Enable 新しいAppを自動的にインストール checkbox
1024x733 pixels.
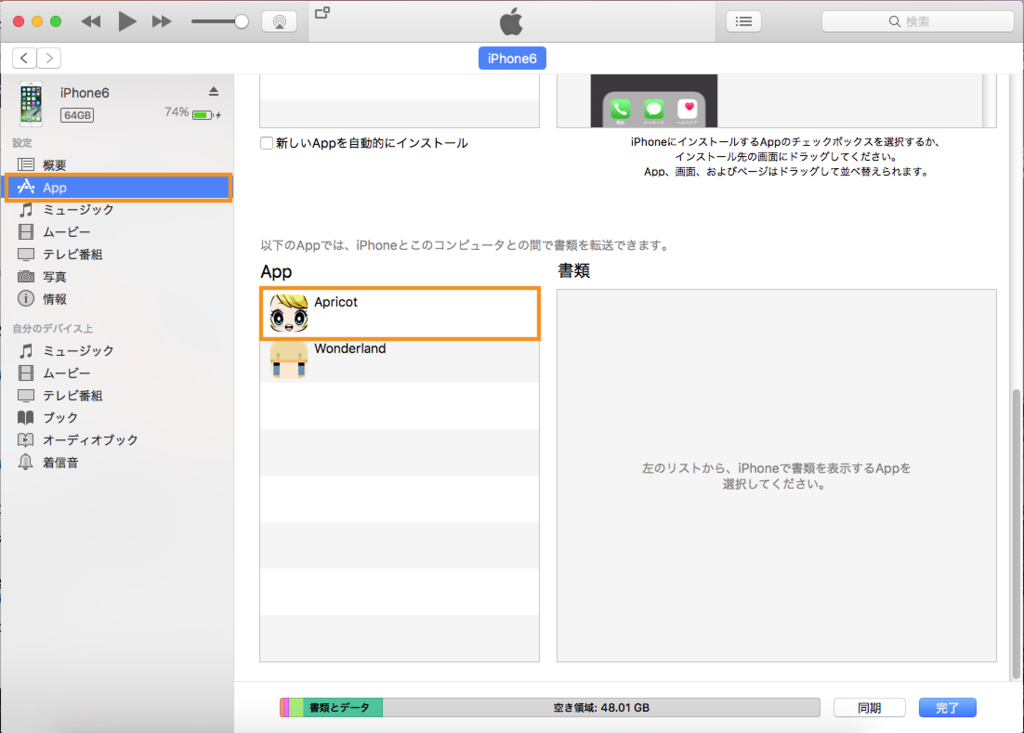pyautogui.click(x=266, y=143)
